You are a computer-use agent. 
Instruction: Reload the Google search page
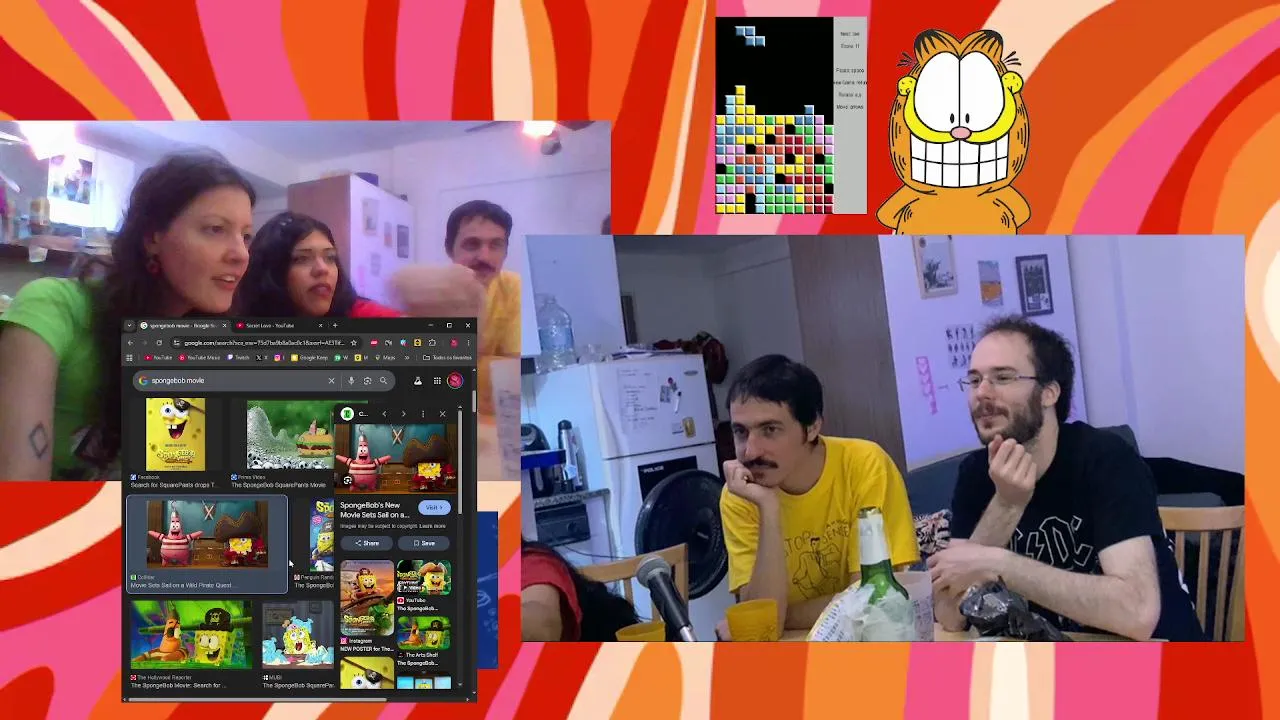tap(159, 343)
